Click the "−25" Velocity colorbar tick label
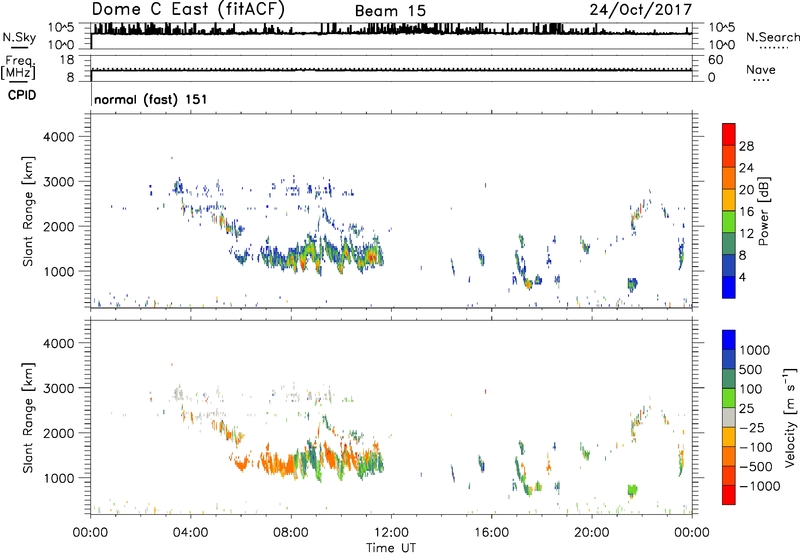The image size is (800, 554). coord(751,428)
